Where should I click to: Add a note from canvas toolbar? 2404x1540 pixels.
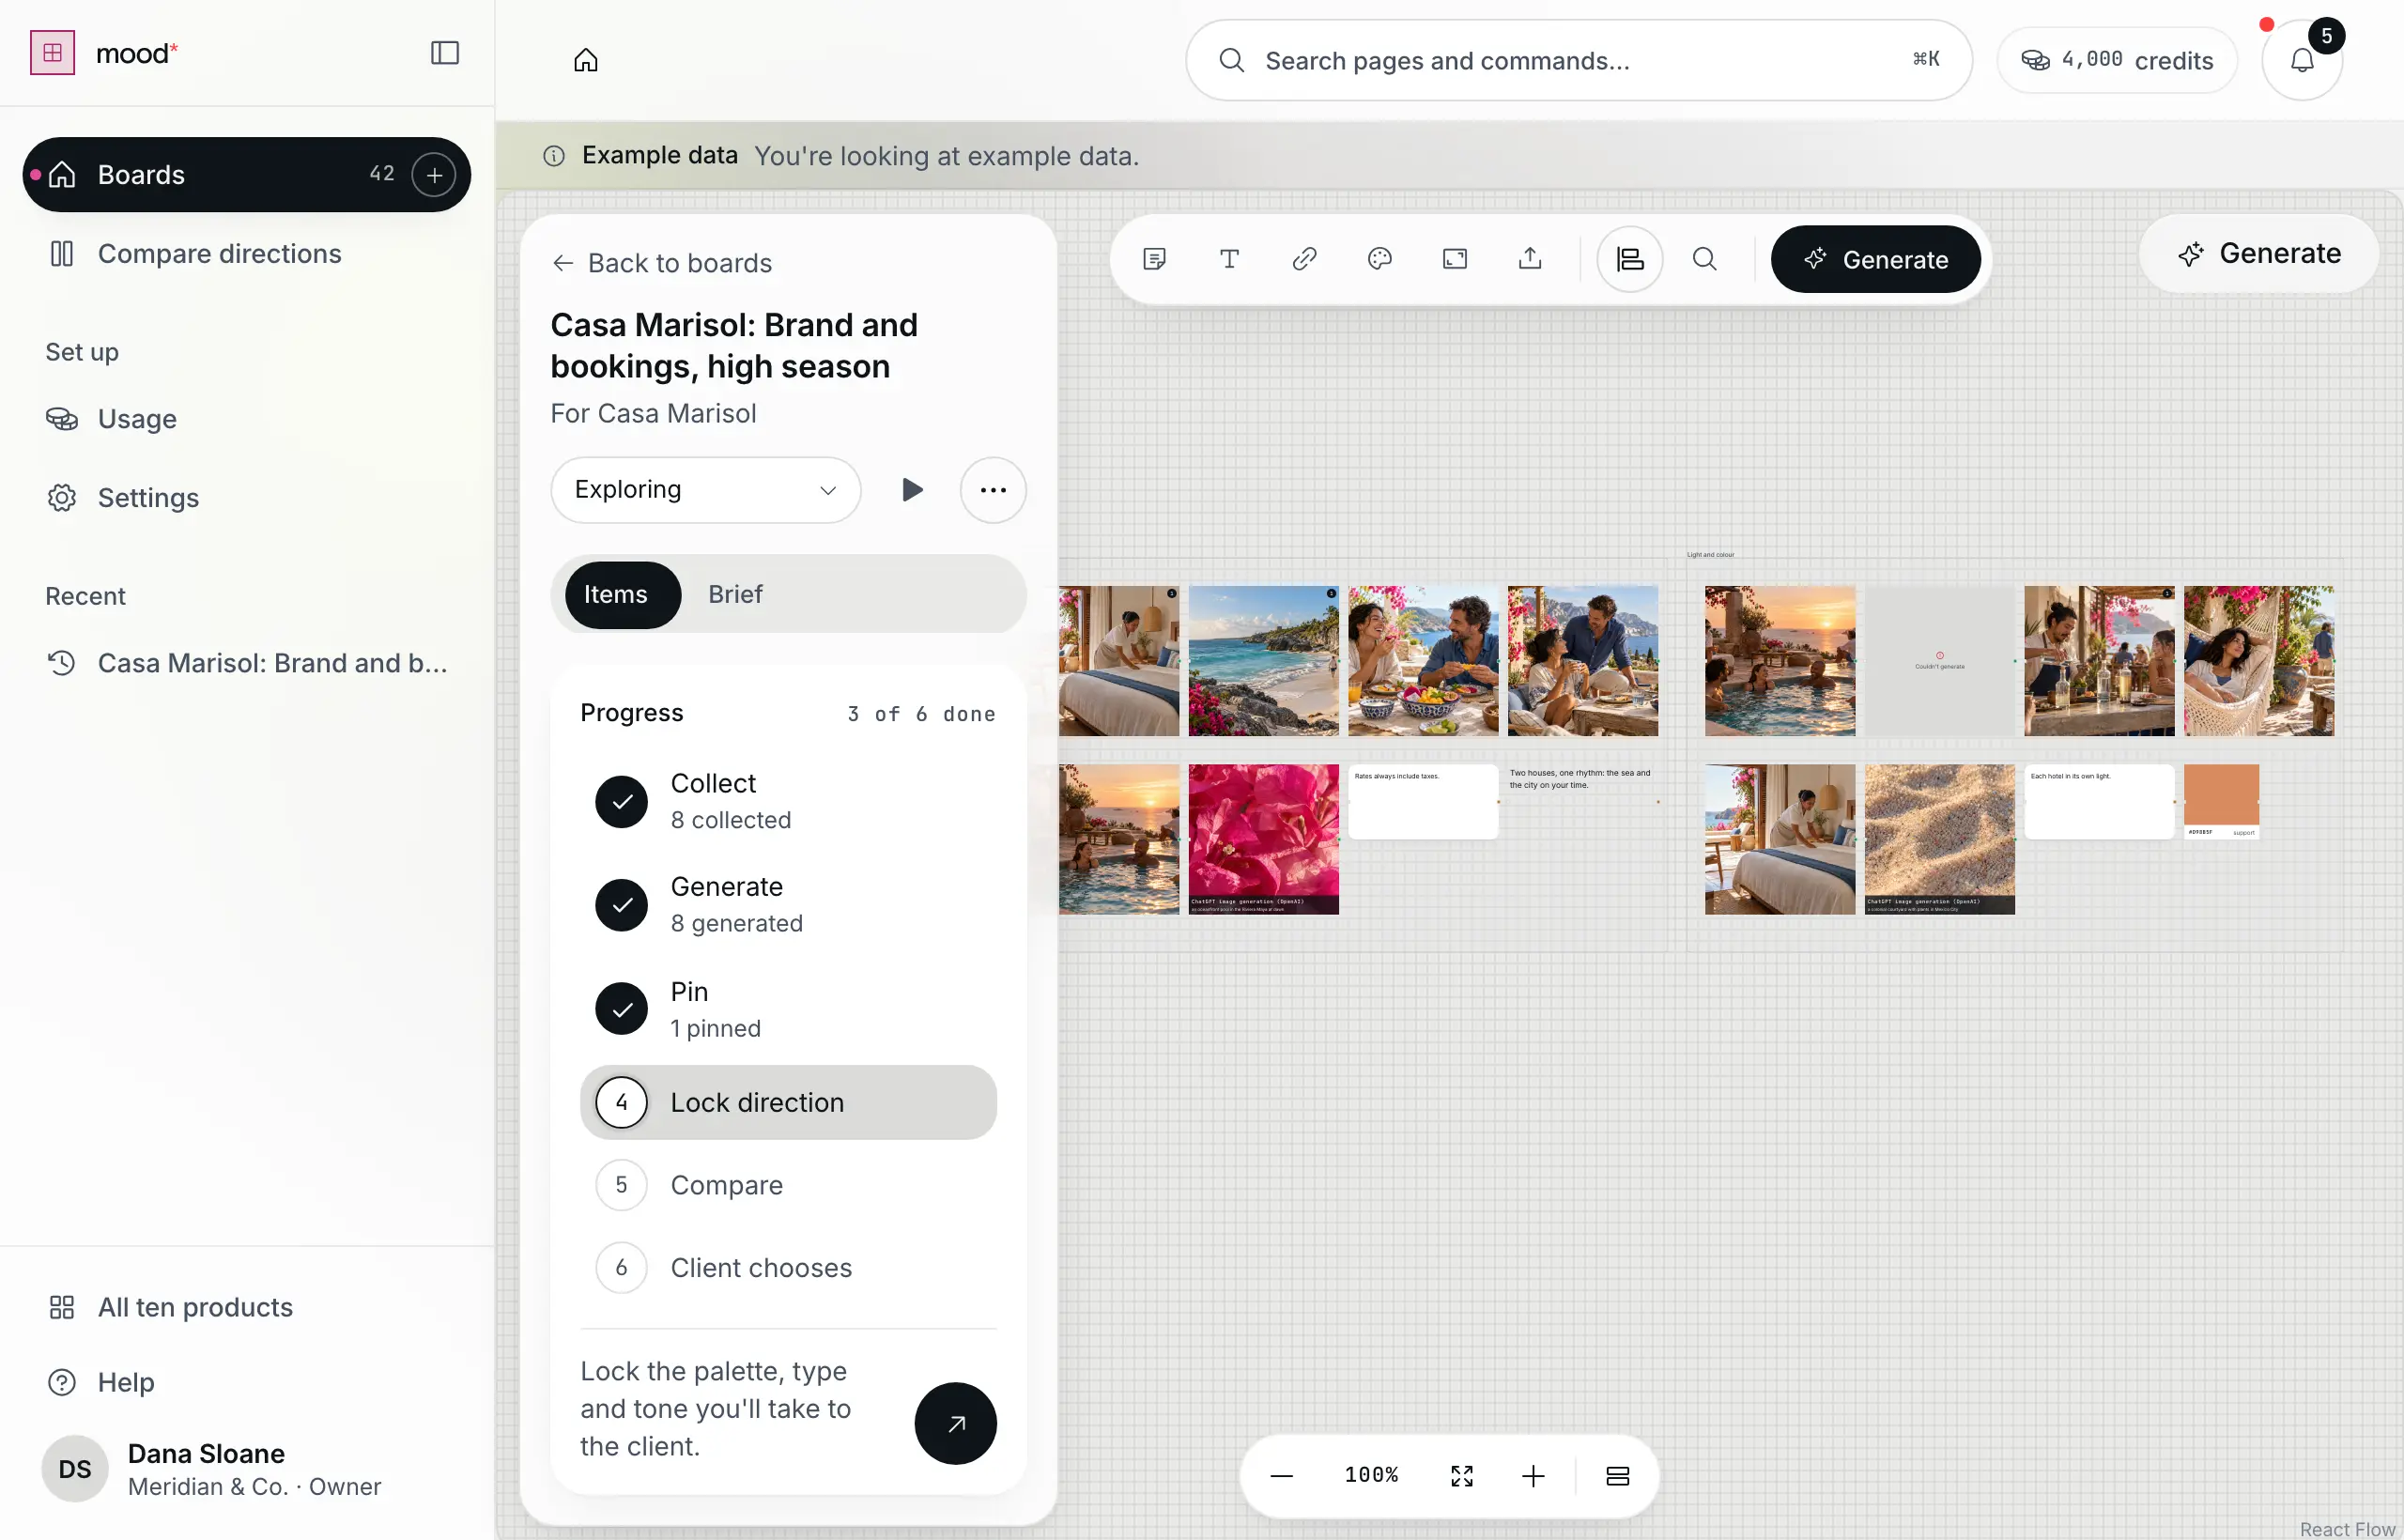[x=1154, y=259]
